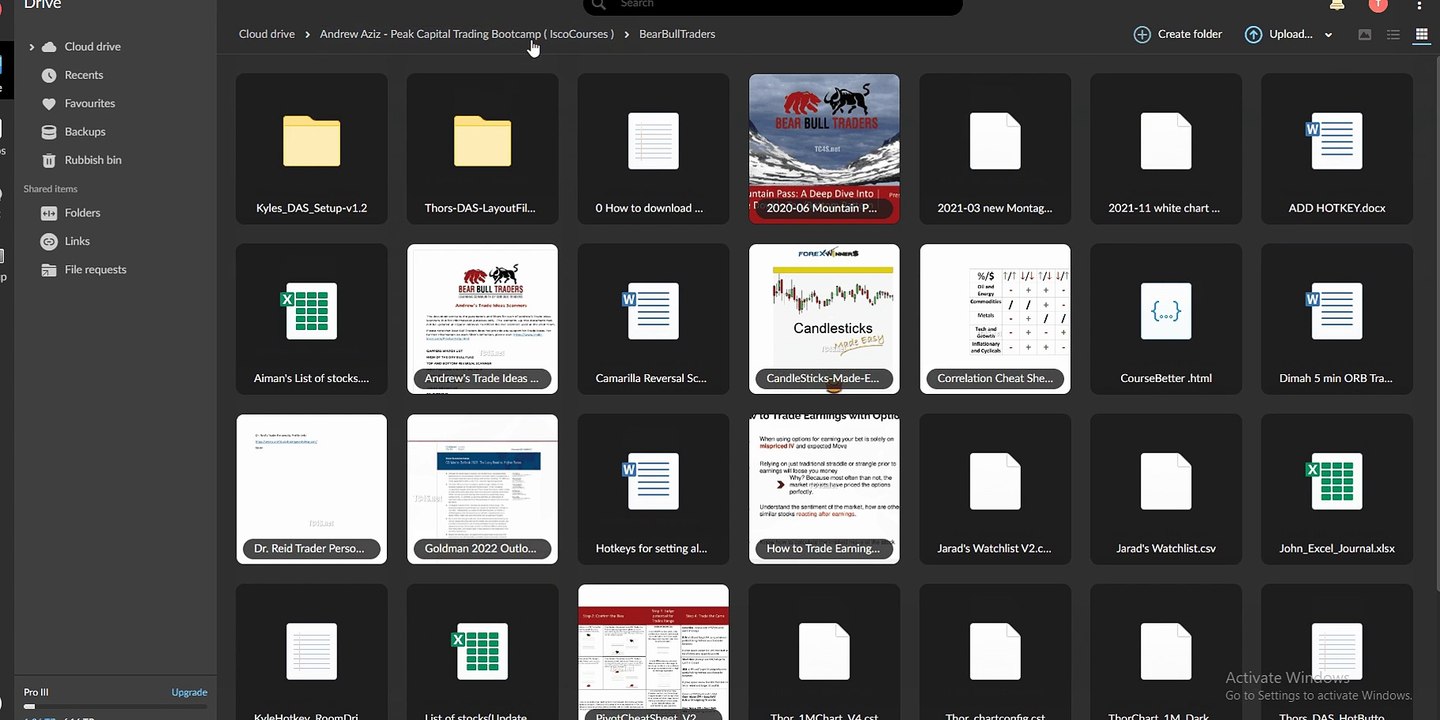
Task: Switch to list view layout
Action: point(1393,34)
